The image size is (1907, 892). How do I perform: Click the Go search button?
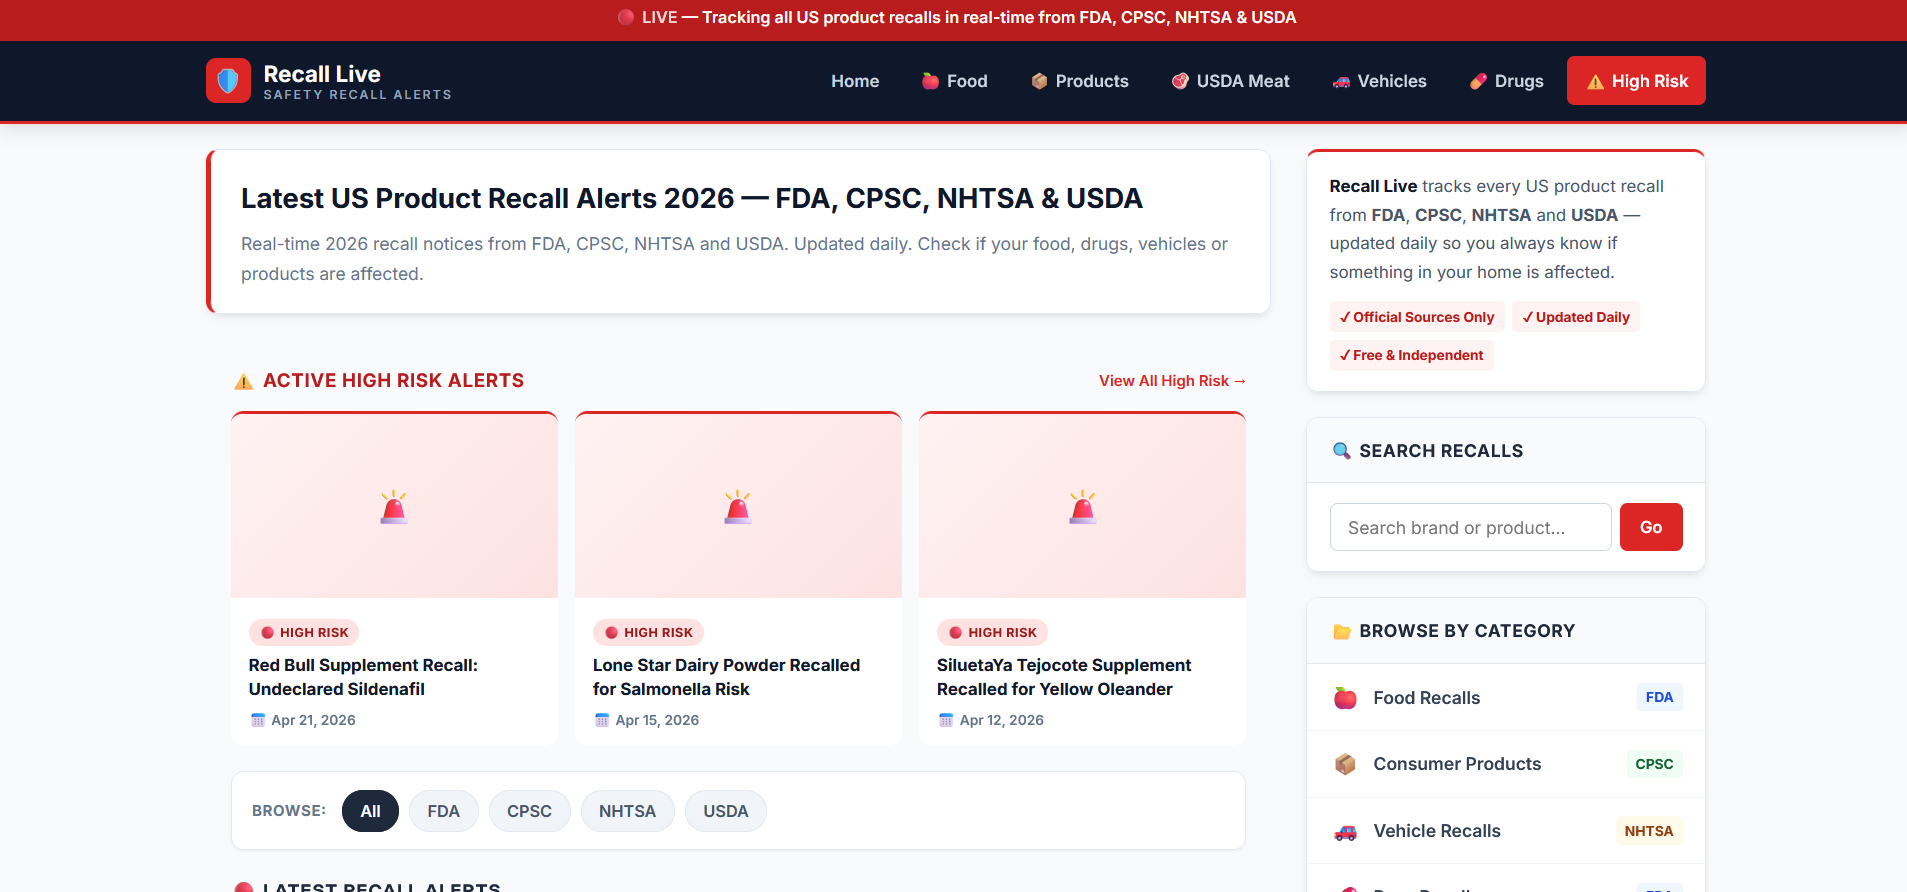pos(1650,527)
